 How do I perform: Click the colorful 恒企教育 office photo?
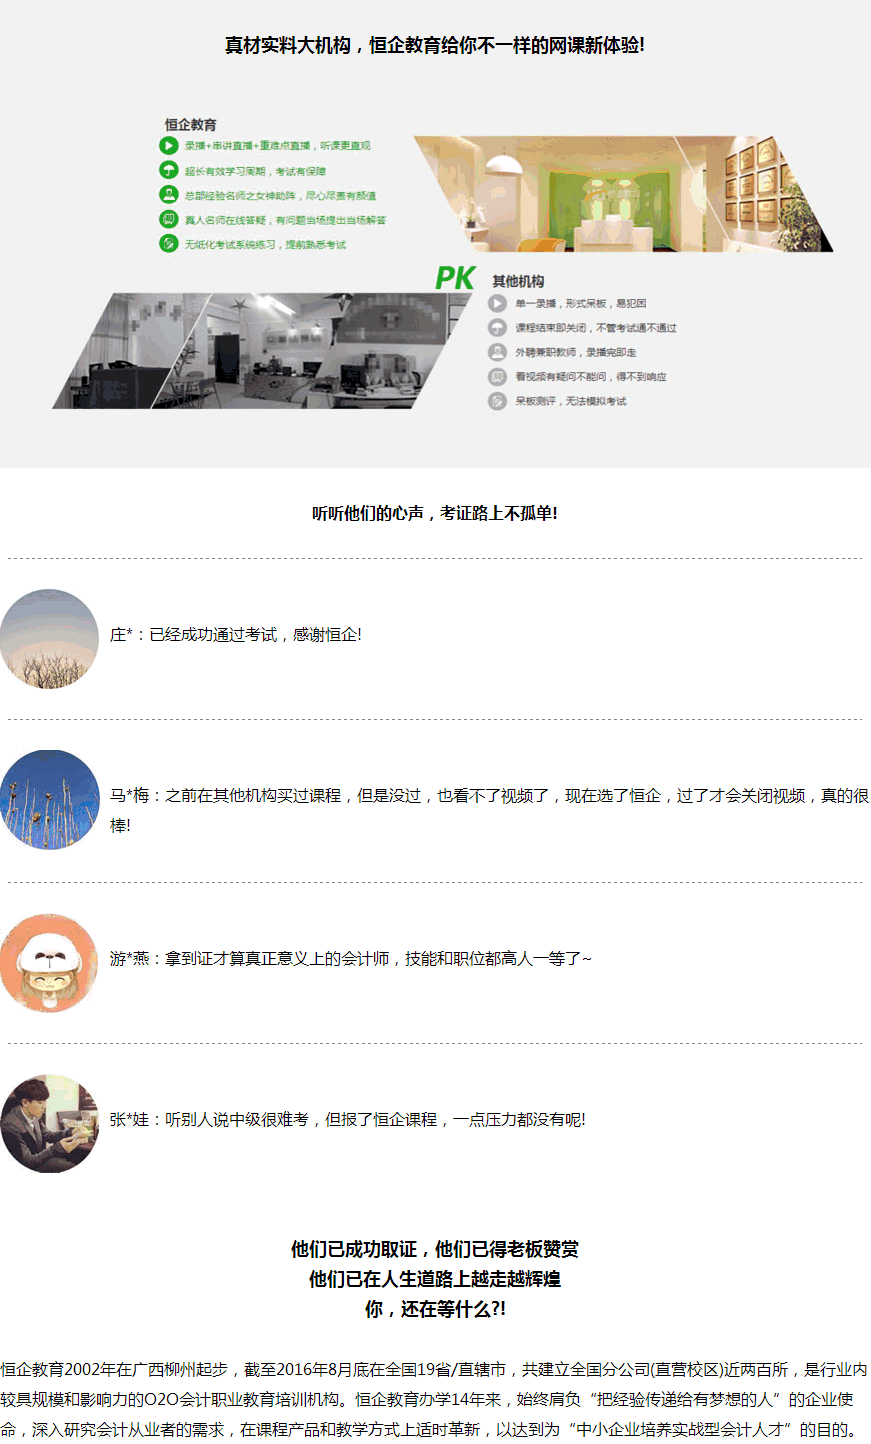[624, 194]
